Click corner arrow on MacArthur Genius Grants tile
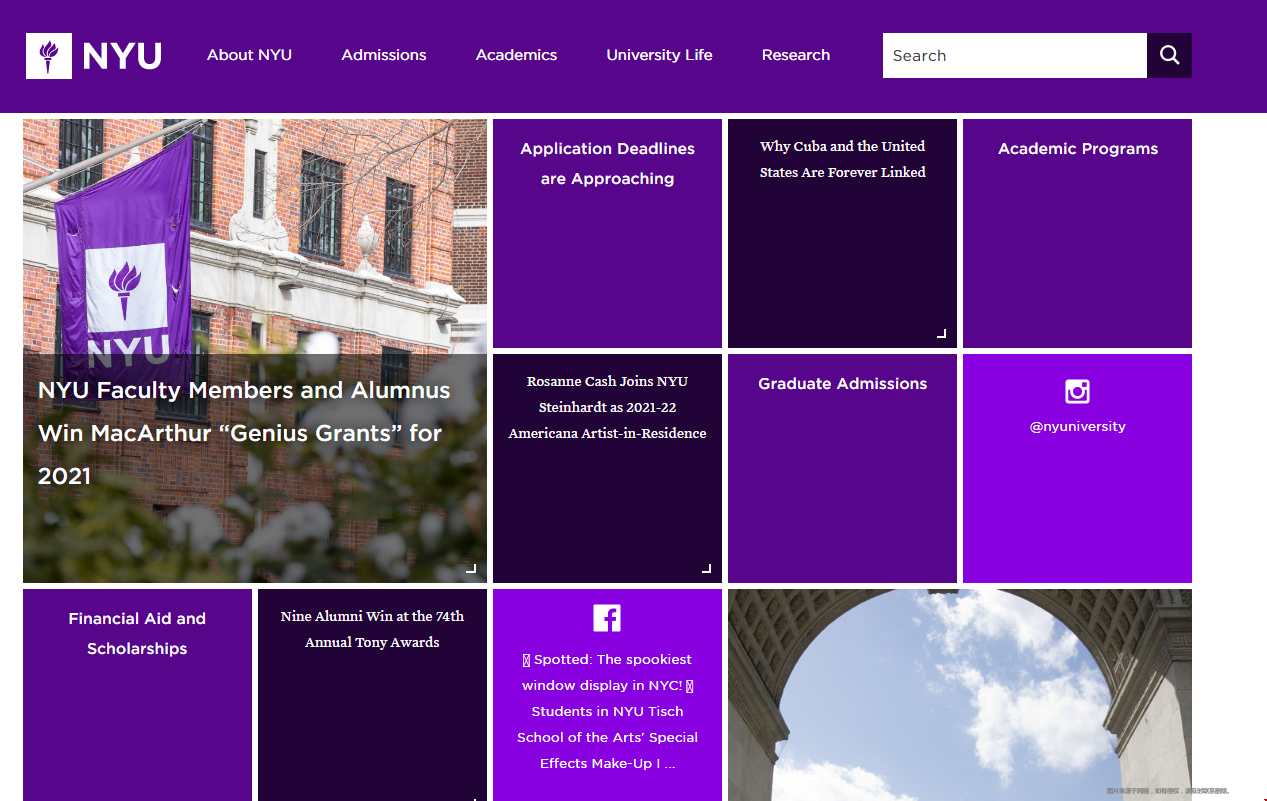 [x=471, y=568]
